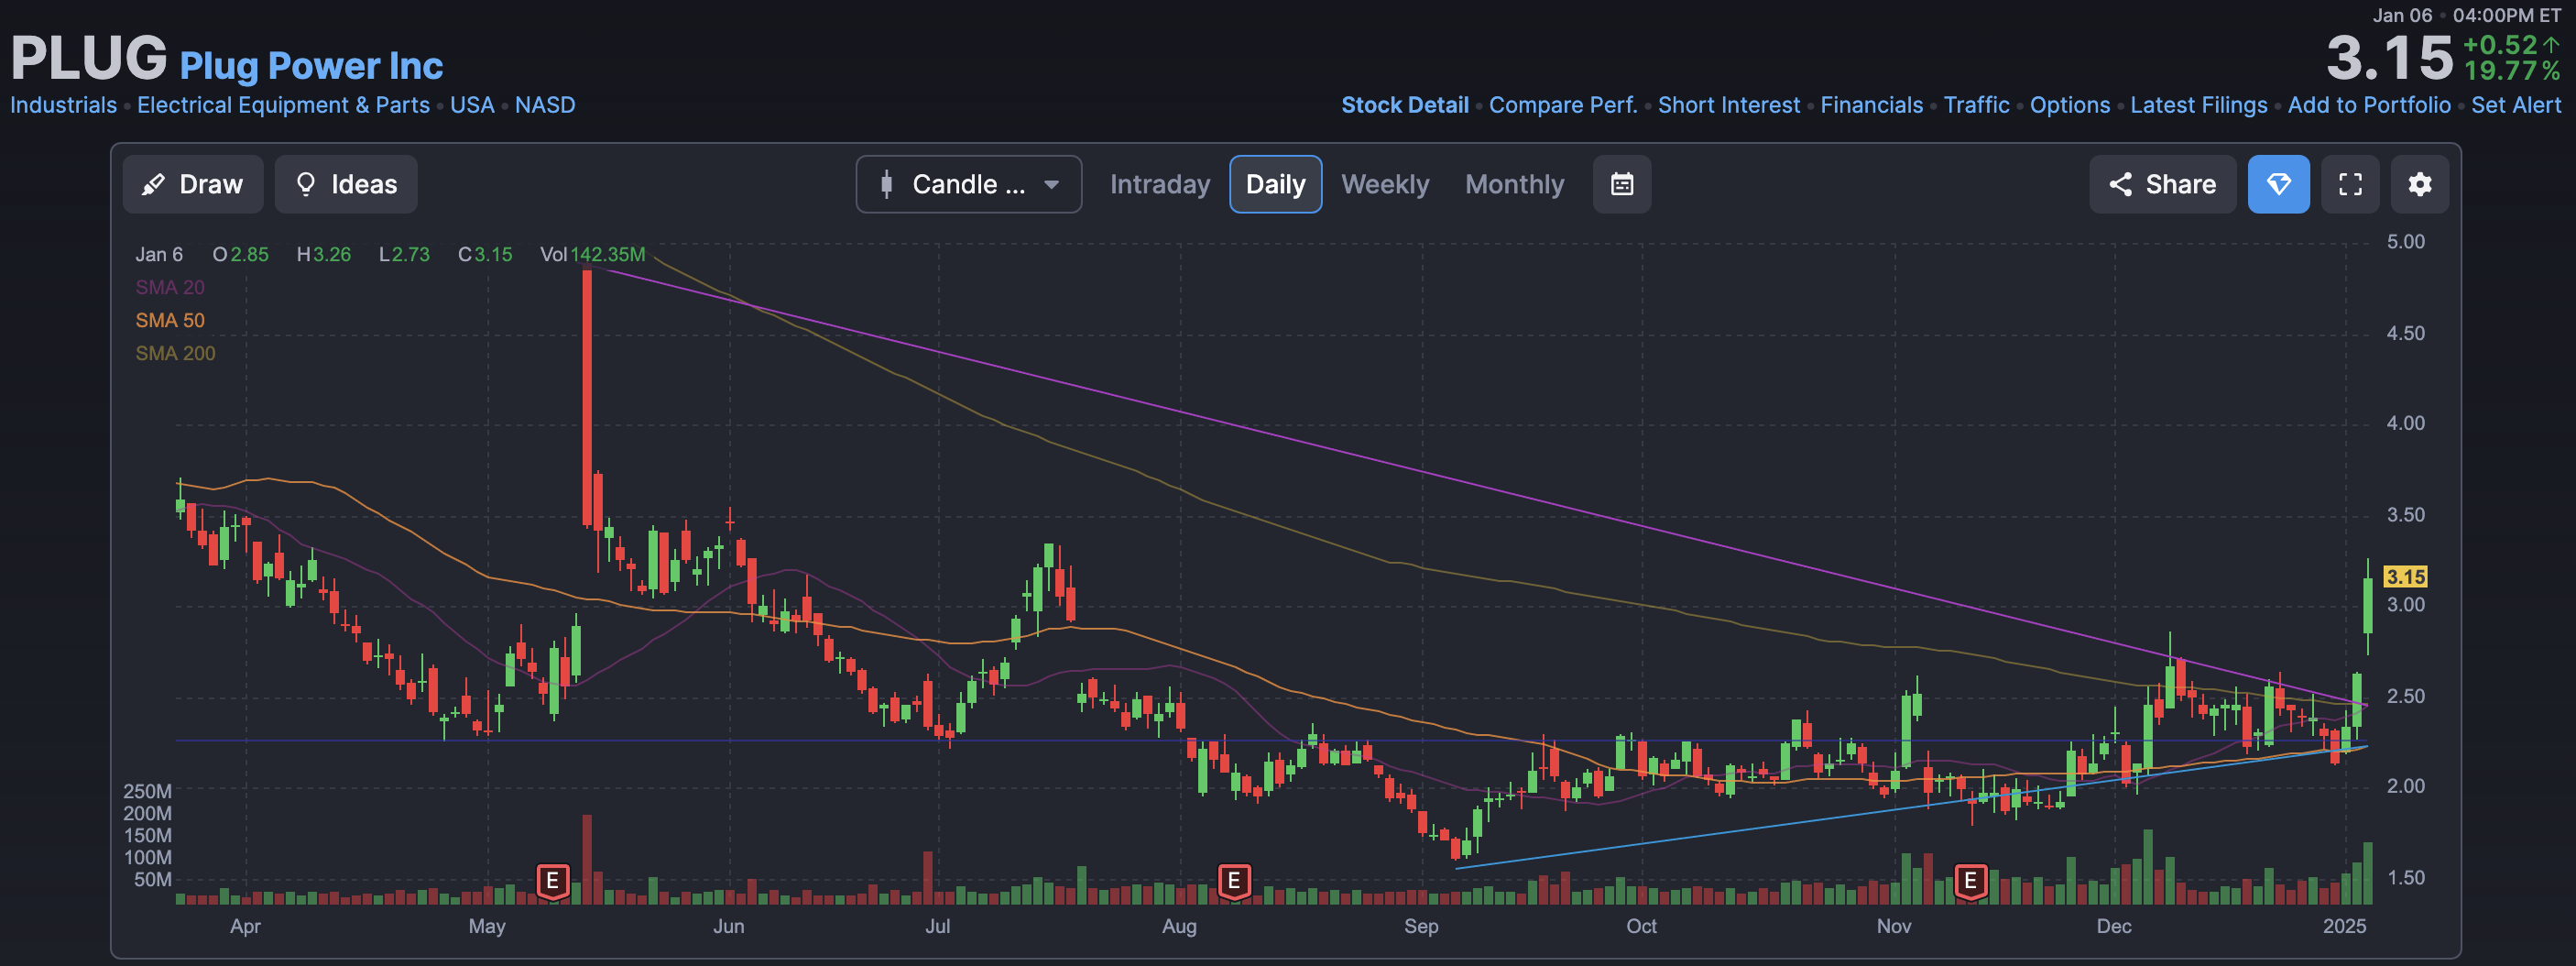This screenshot has height=966, width=2576.
Task: Switch to the Weekly timeframe
Action: (1384, 184)
